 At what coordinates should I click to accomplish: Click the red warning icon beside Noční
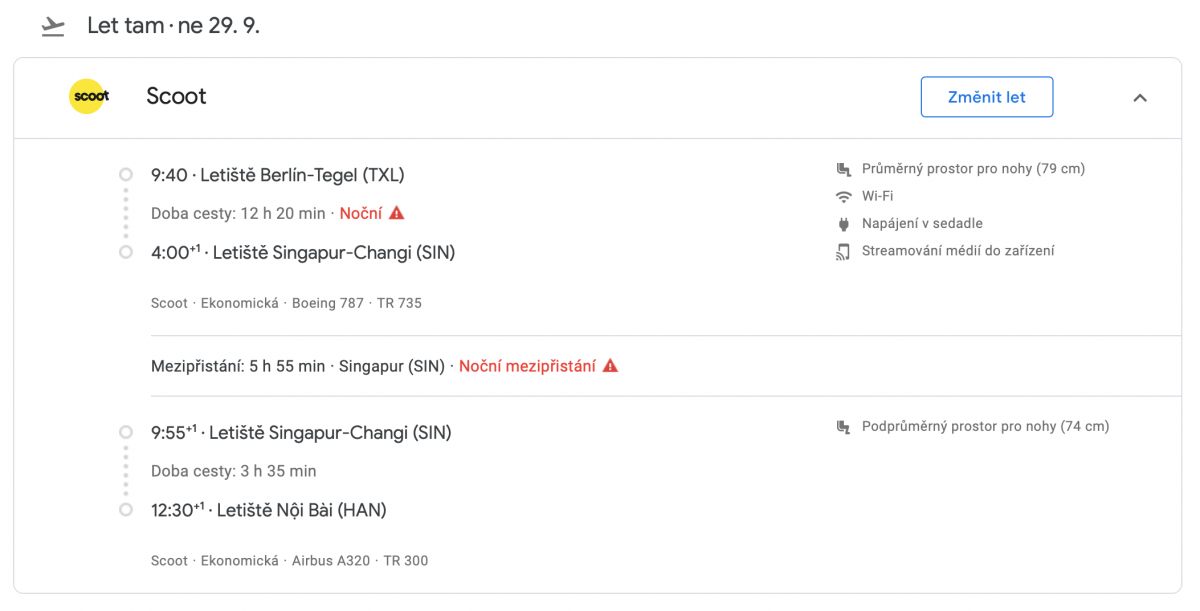point(397,213)
